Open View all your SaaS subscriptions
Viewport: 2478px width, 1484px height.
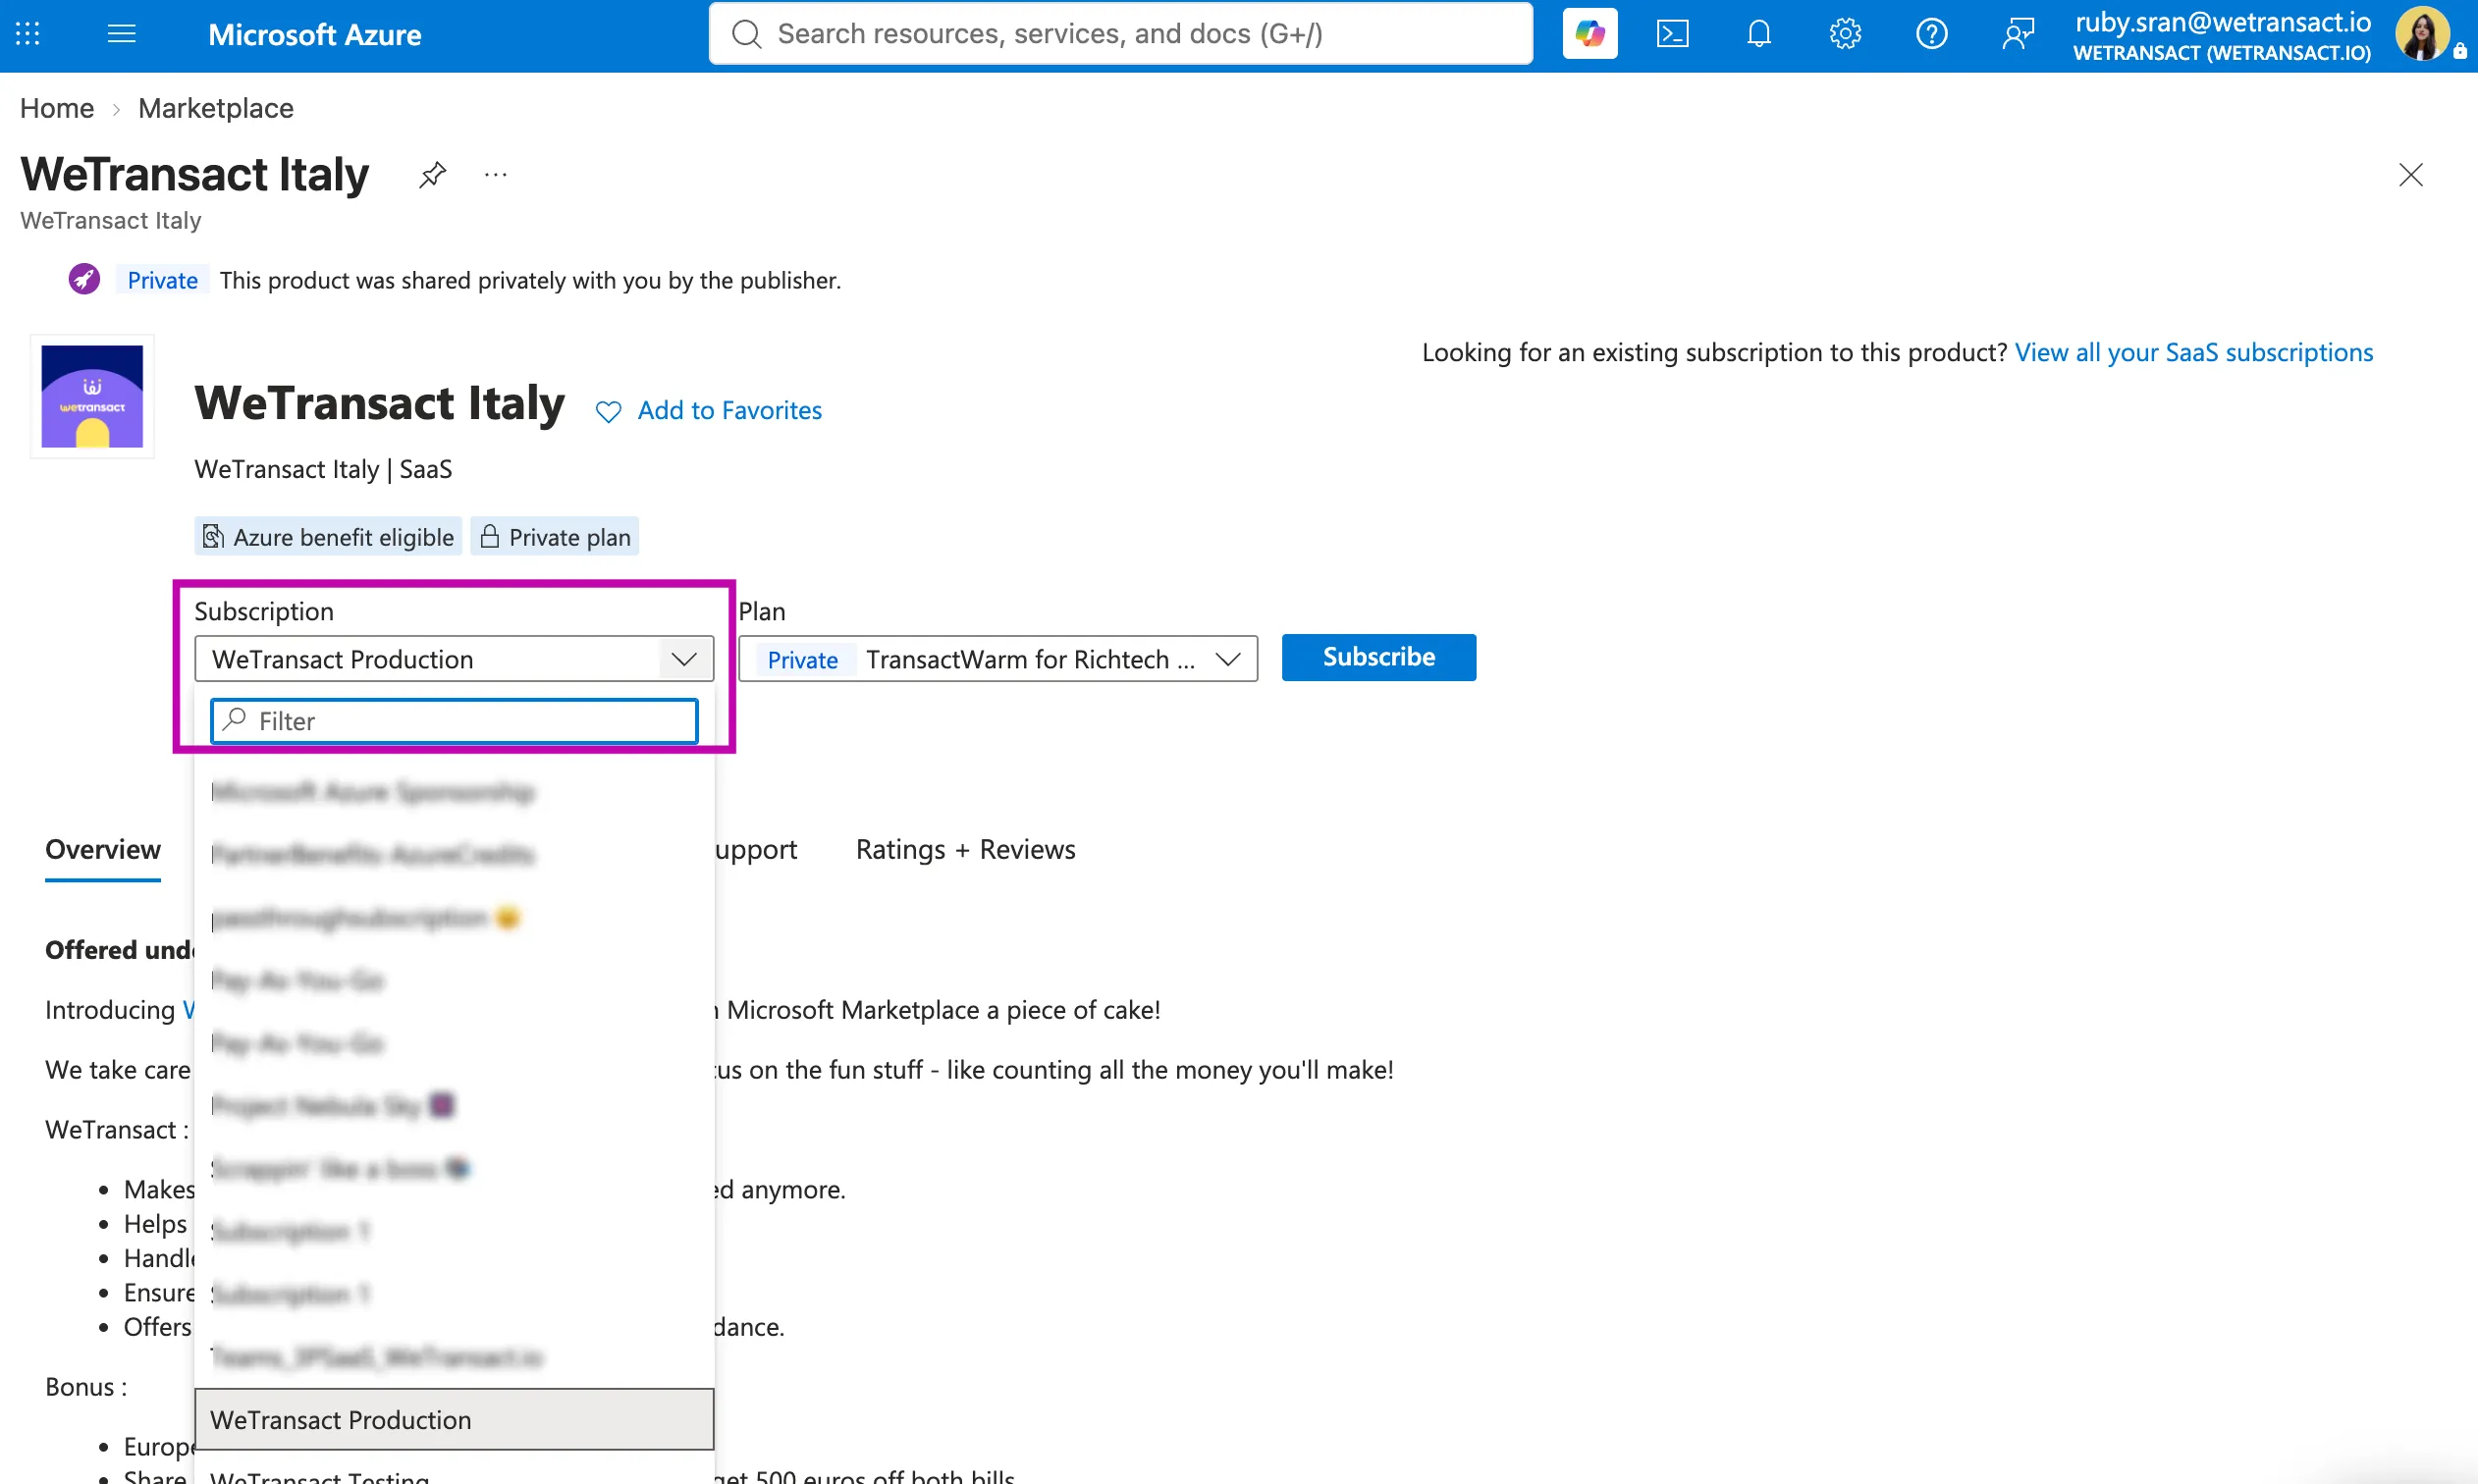coord(2193,352)
